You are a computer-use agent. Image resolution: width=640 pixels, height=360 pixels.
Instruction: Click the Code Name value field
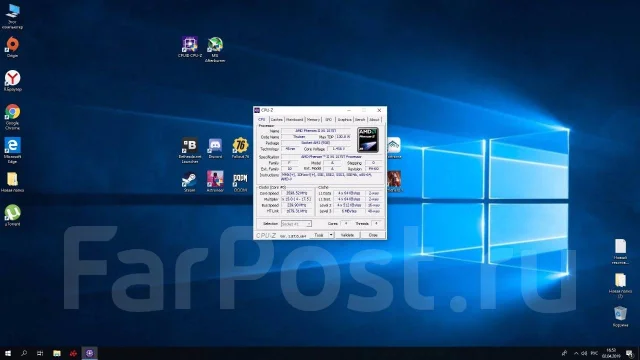click(x=299, y=137)
